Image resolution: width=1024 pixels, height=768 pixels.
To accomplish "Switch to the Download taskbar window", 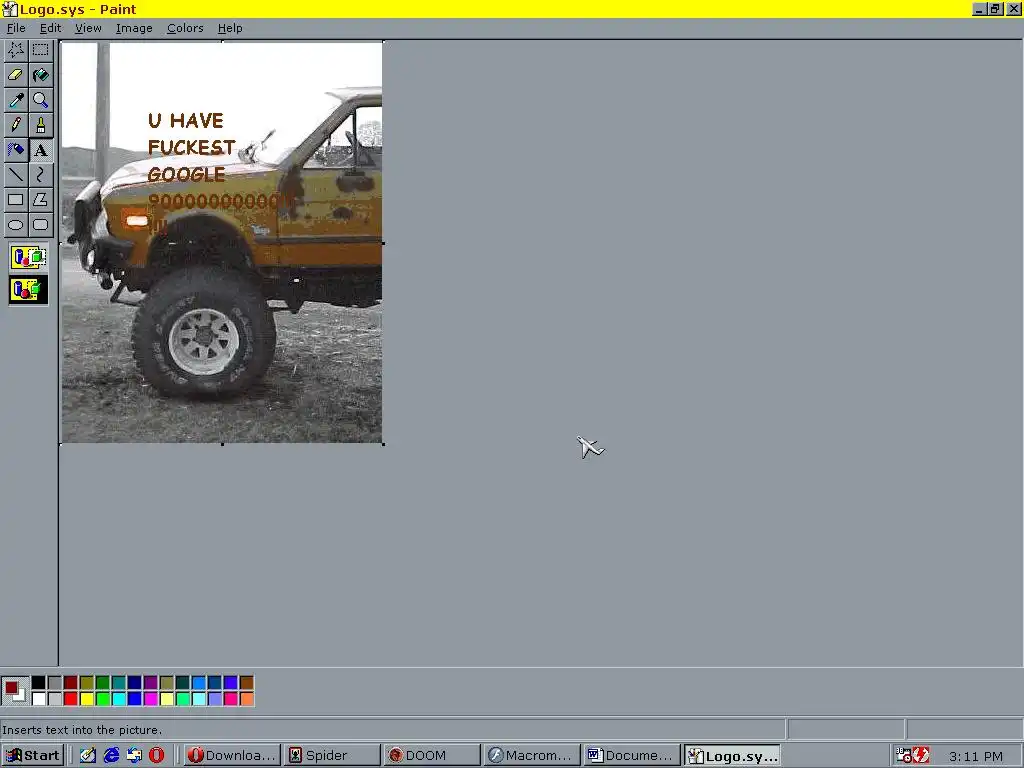I will 232,756.
